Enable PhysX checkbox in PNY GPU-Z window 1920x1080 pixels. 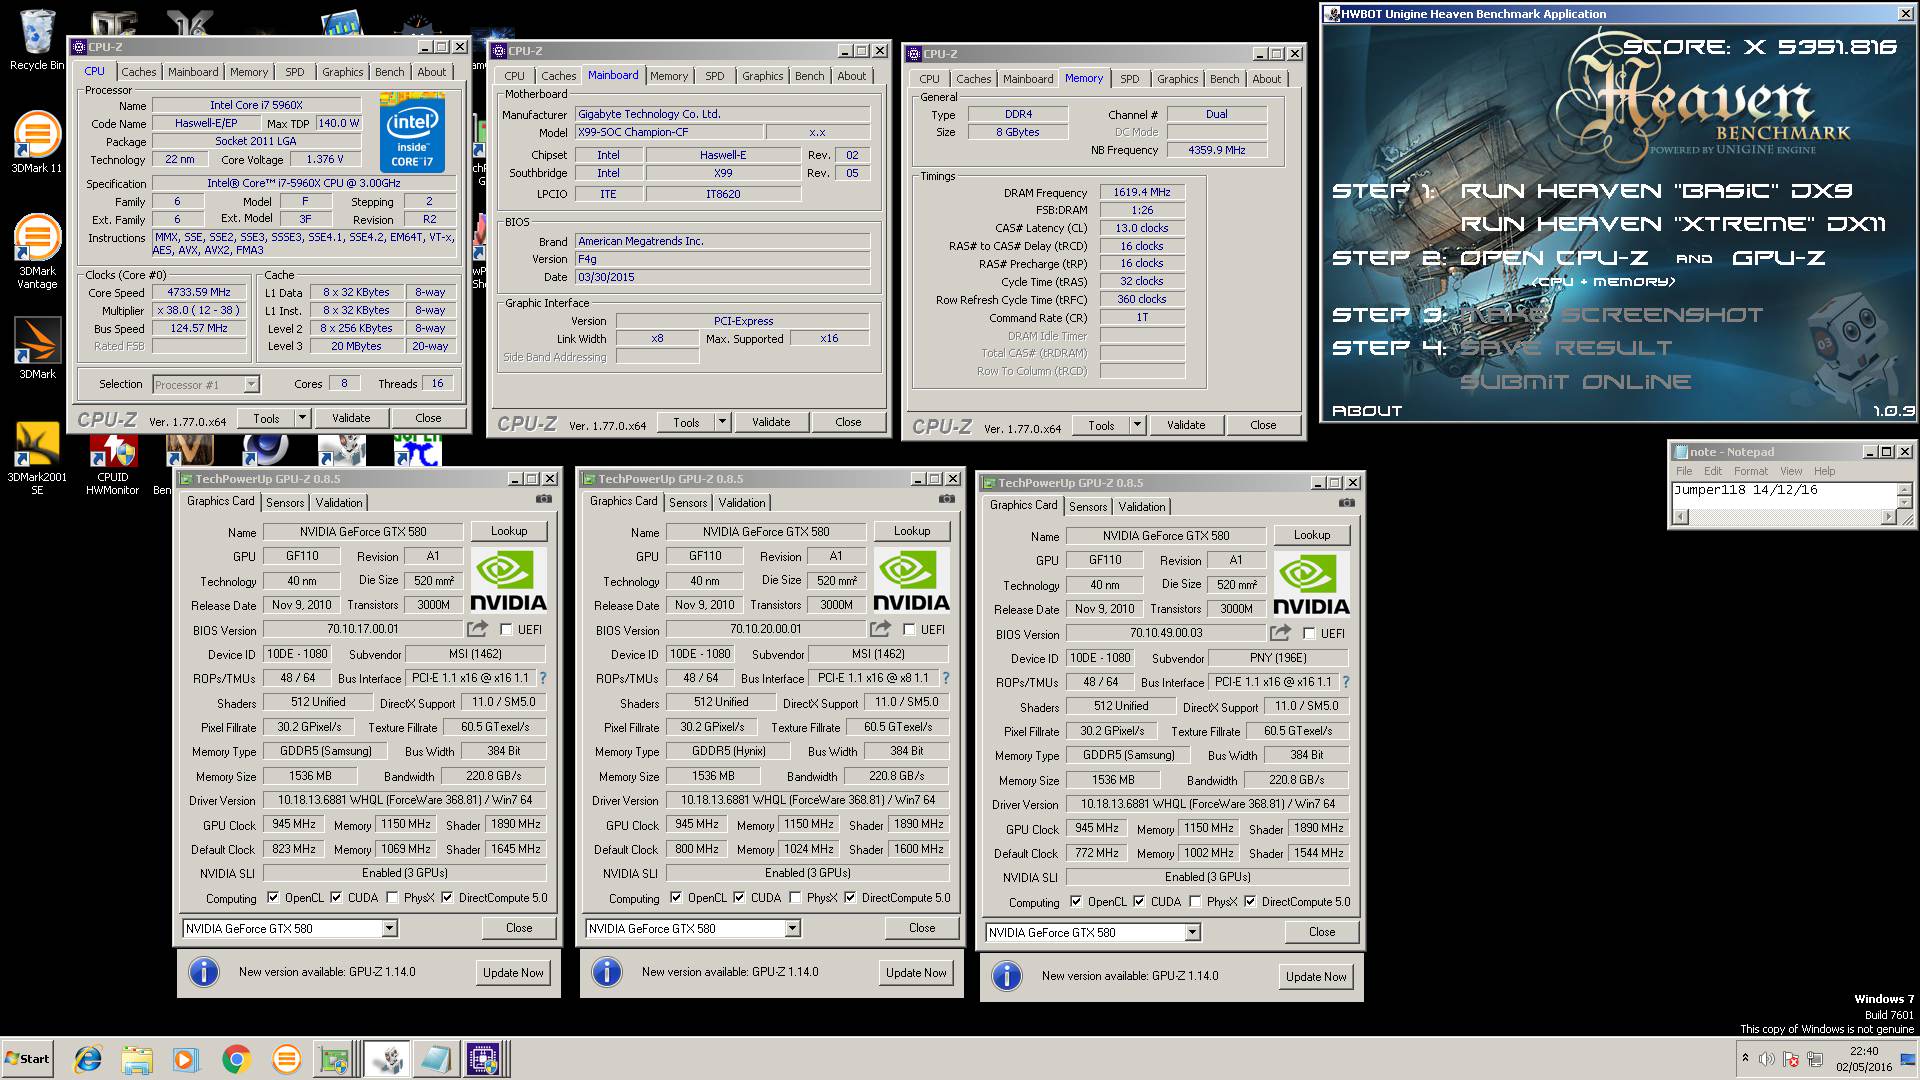[x=1195, y=902]
